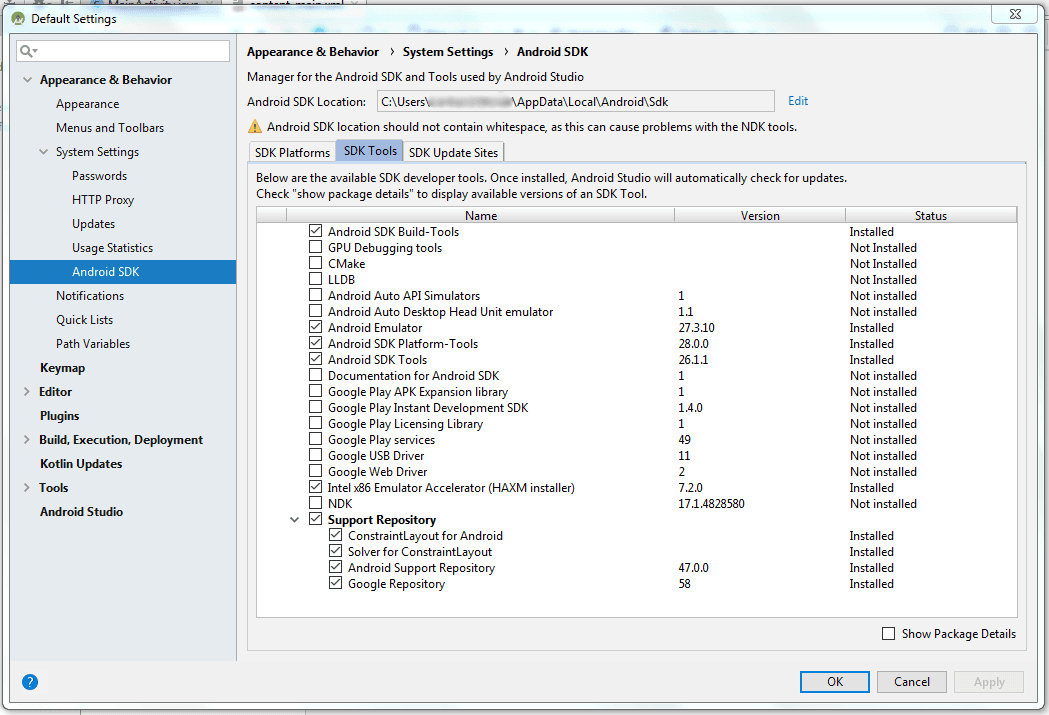Select Solver for ConstraintLayout row text

pos(419,552)
